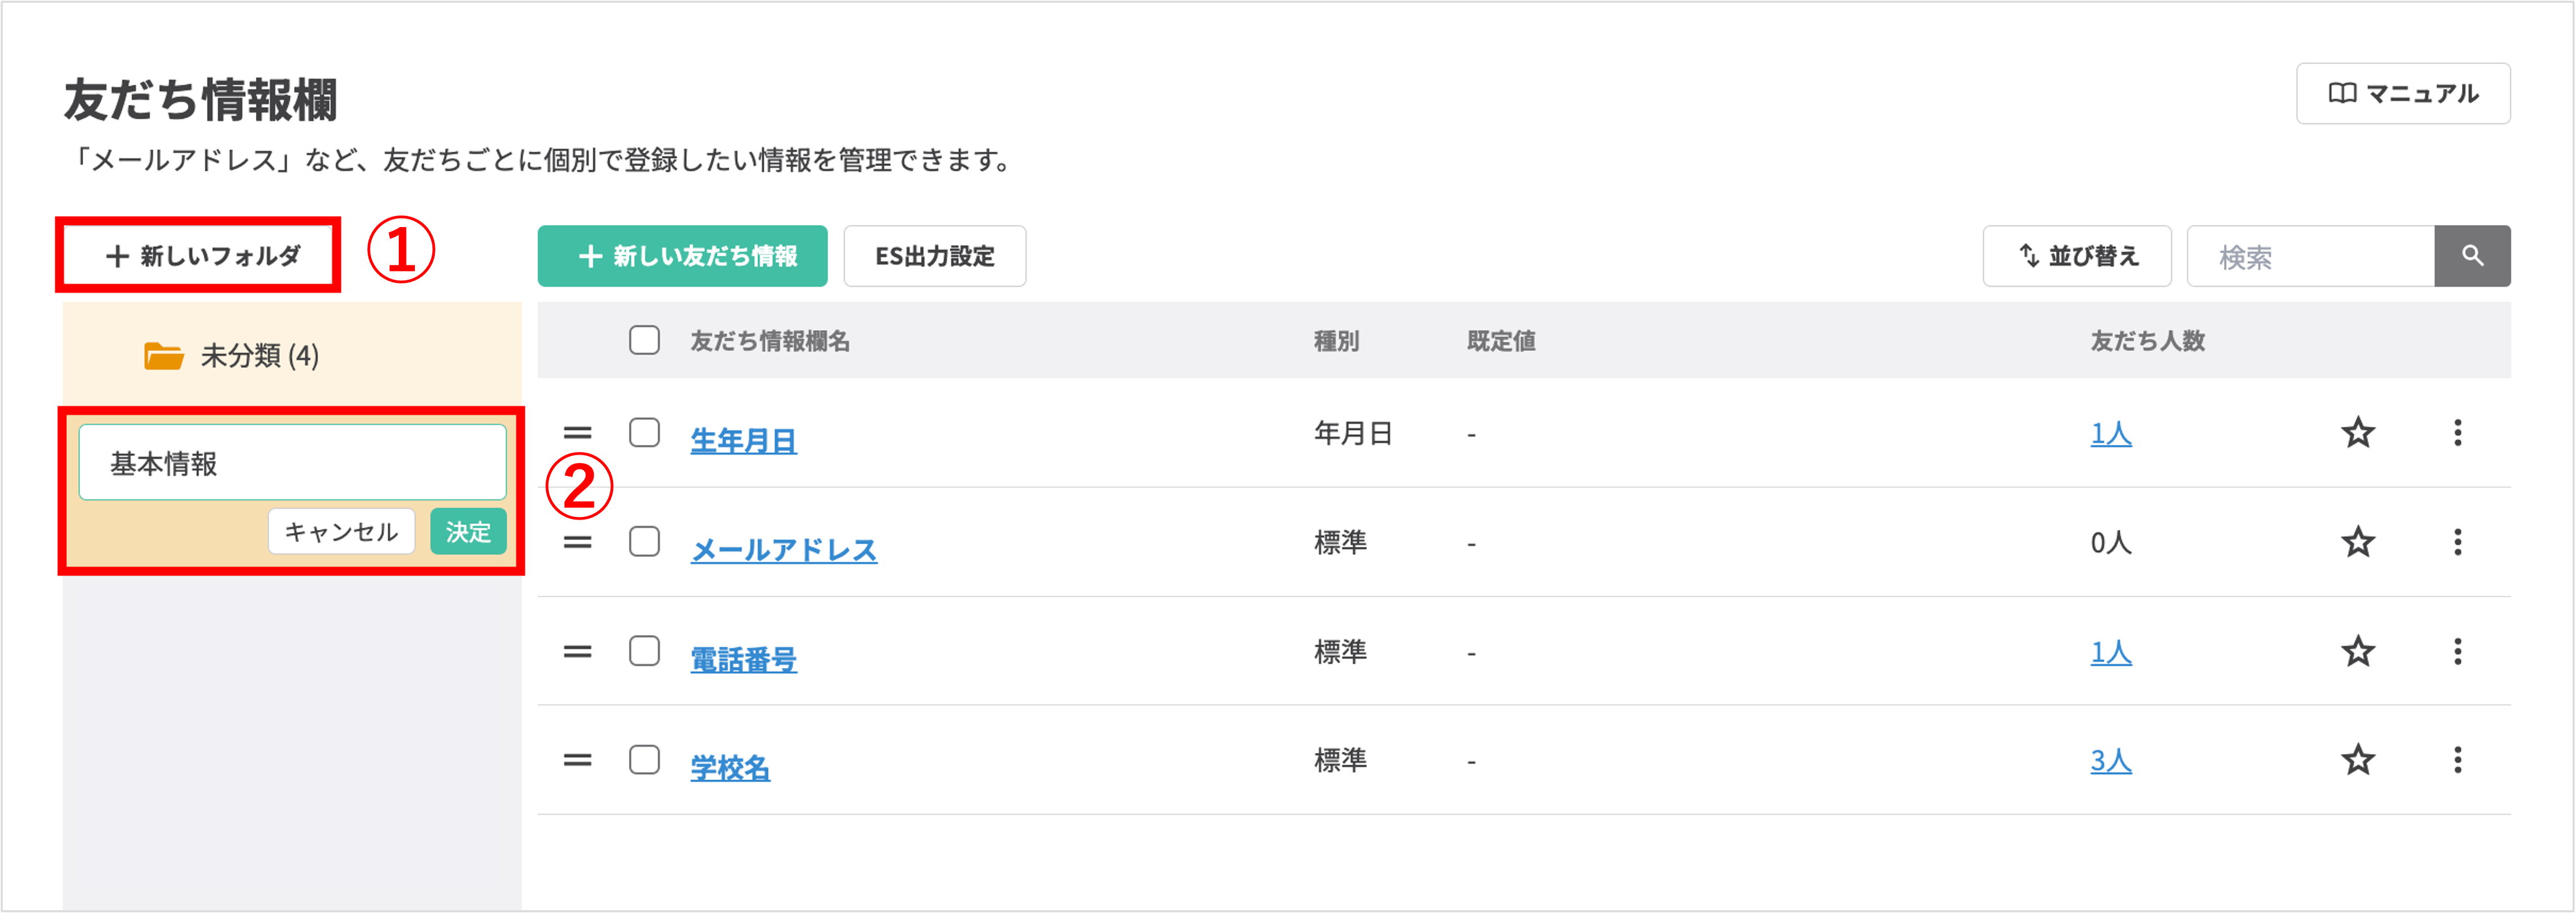Open the 並び替え sort options
Image resolution: width=2576 pixels, height=913 pixels.
(2076, 256)
